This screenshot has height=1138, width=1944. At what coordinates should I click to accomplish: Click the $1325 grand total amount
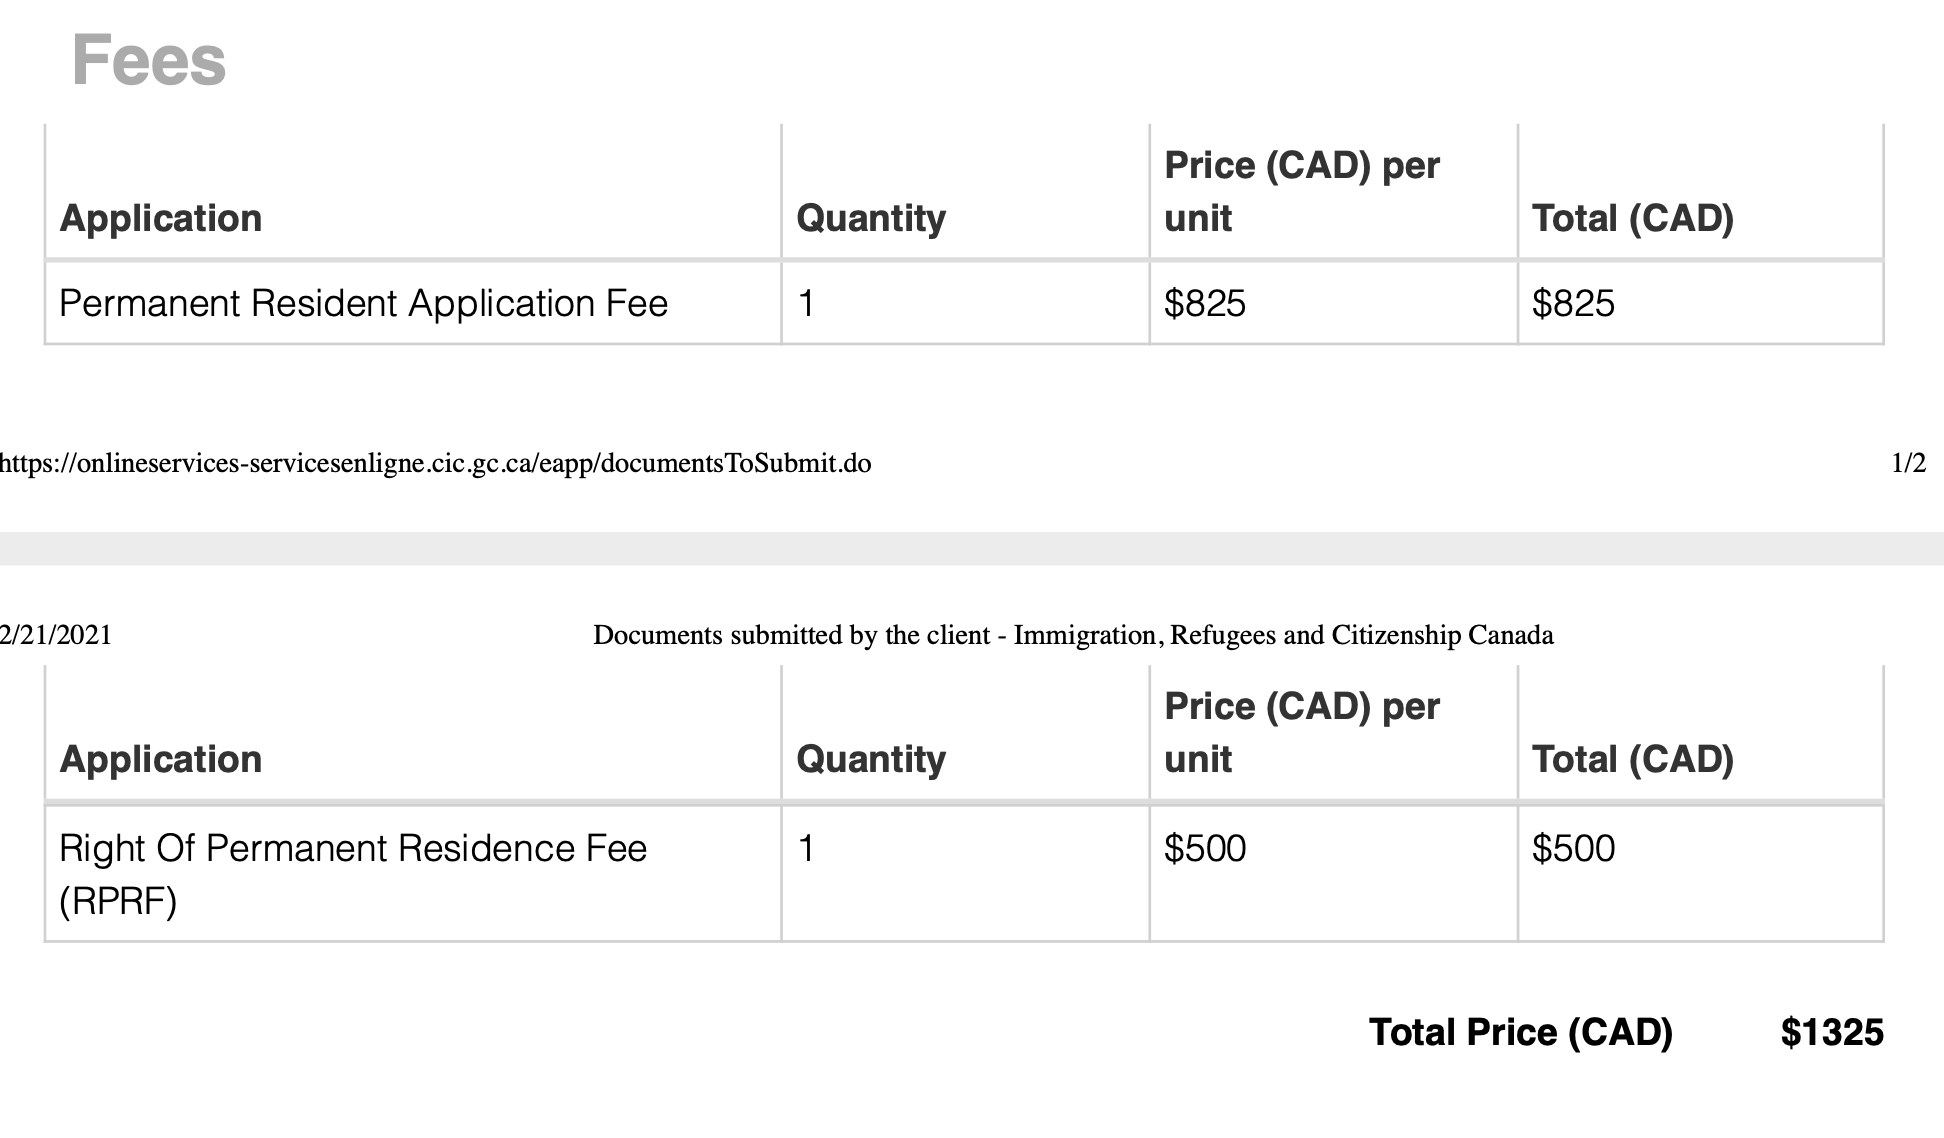pos(1832,1032)
